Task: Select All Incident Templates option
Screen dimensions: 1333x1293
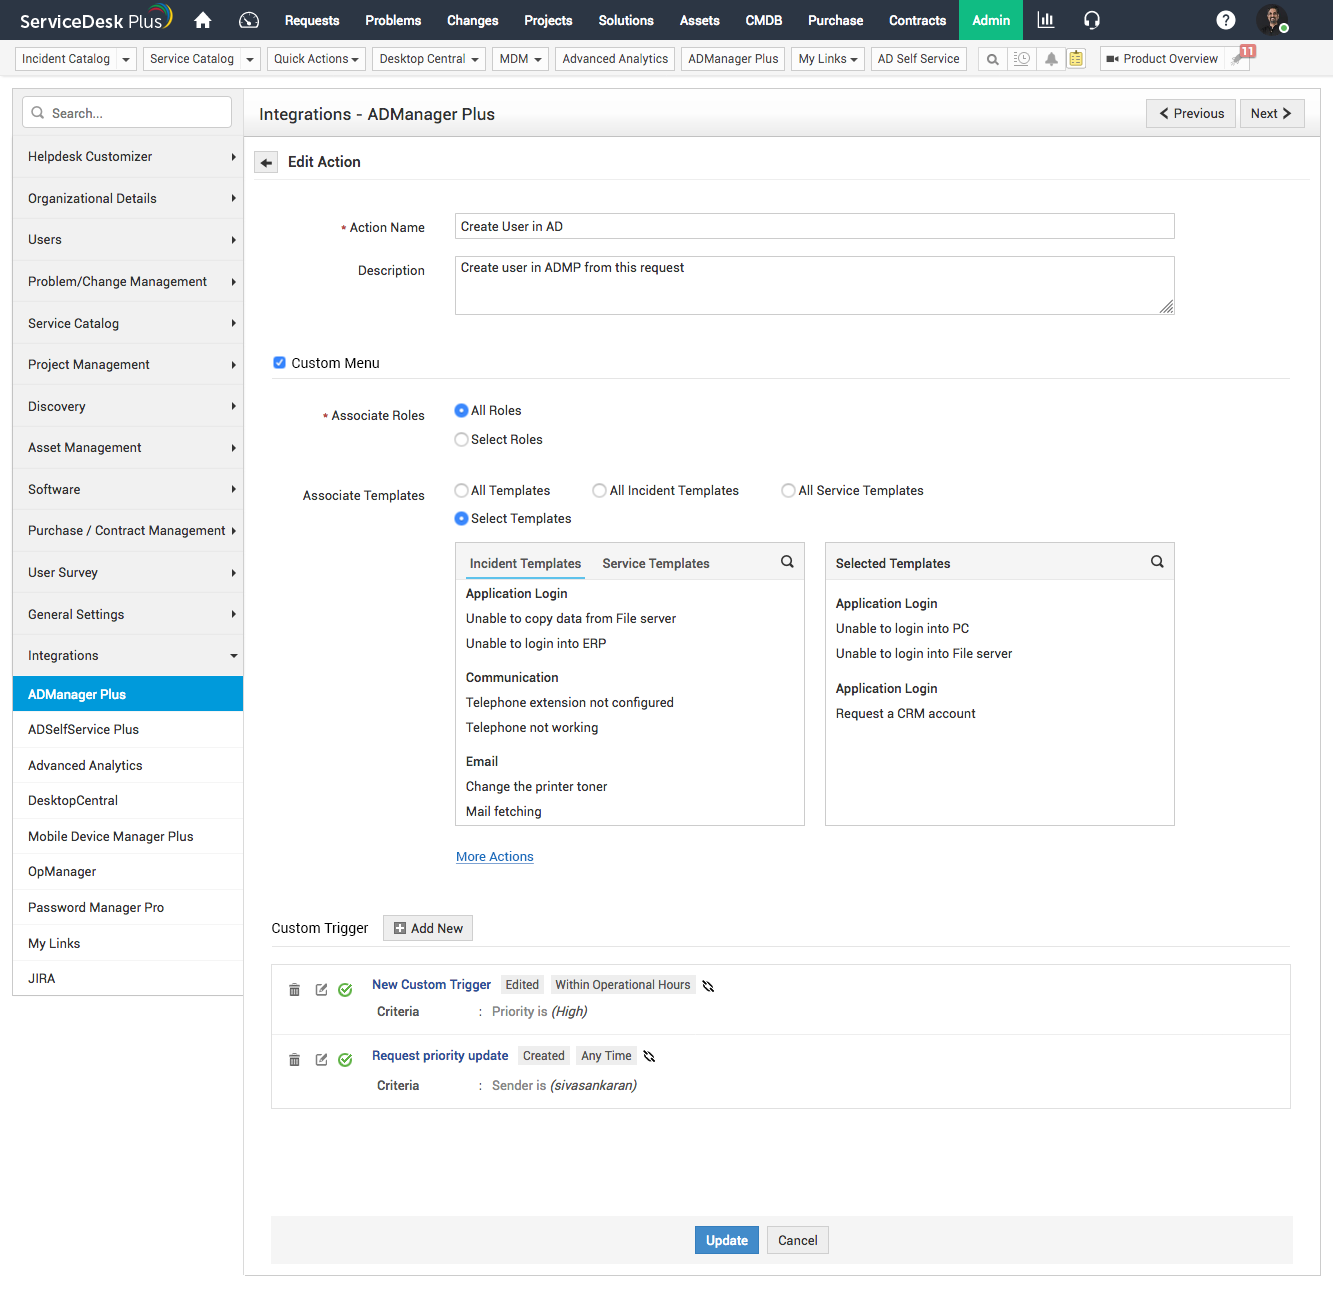Action: tap(599, 491)
